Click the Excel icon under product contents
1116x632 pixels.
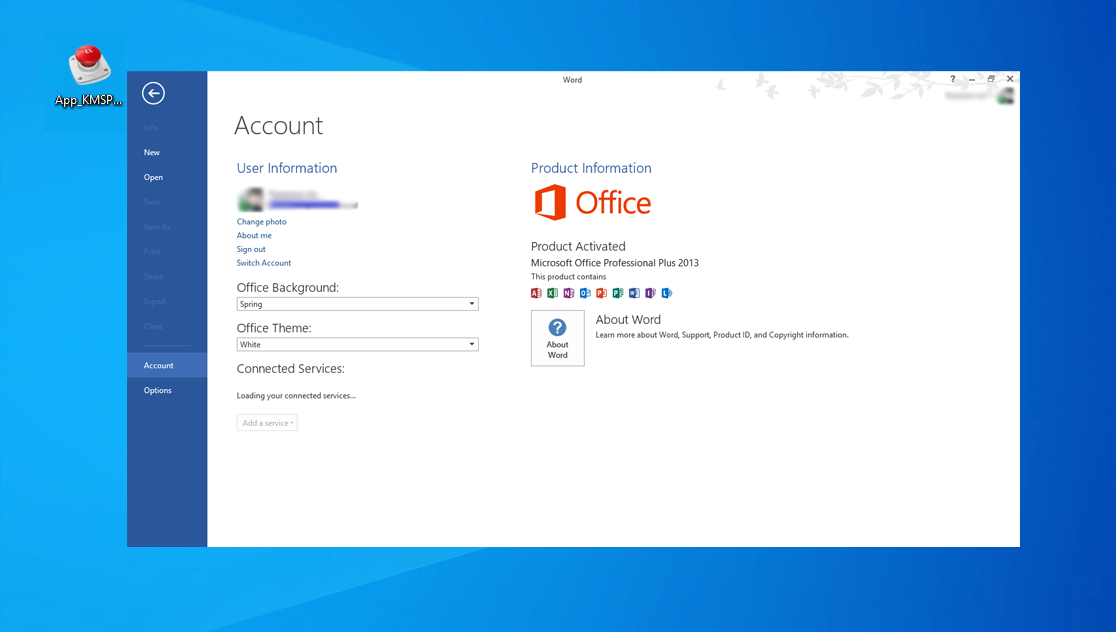[552, 293]
